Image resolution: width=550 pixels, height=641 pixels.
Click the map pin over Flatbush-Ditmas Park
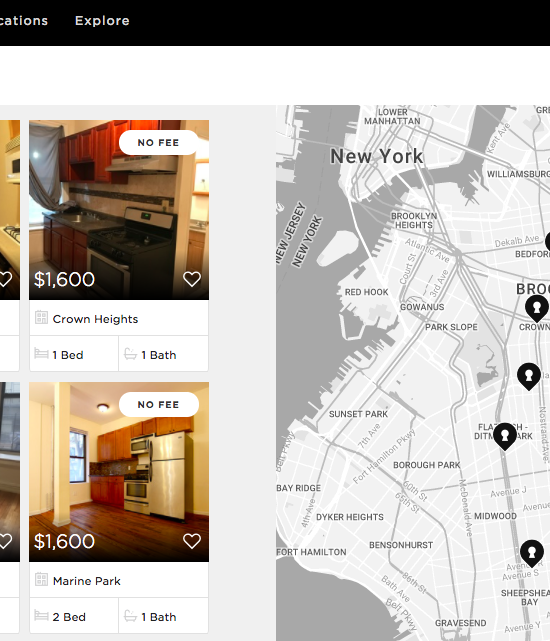coord(505,437)
